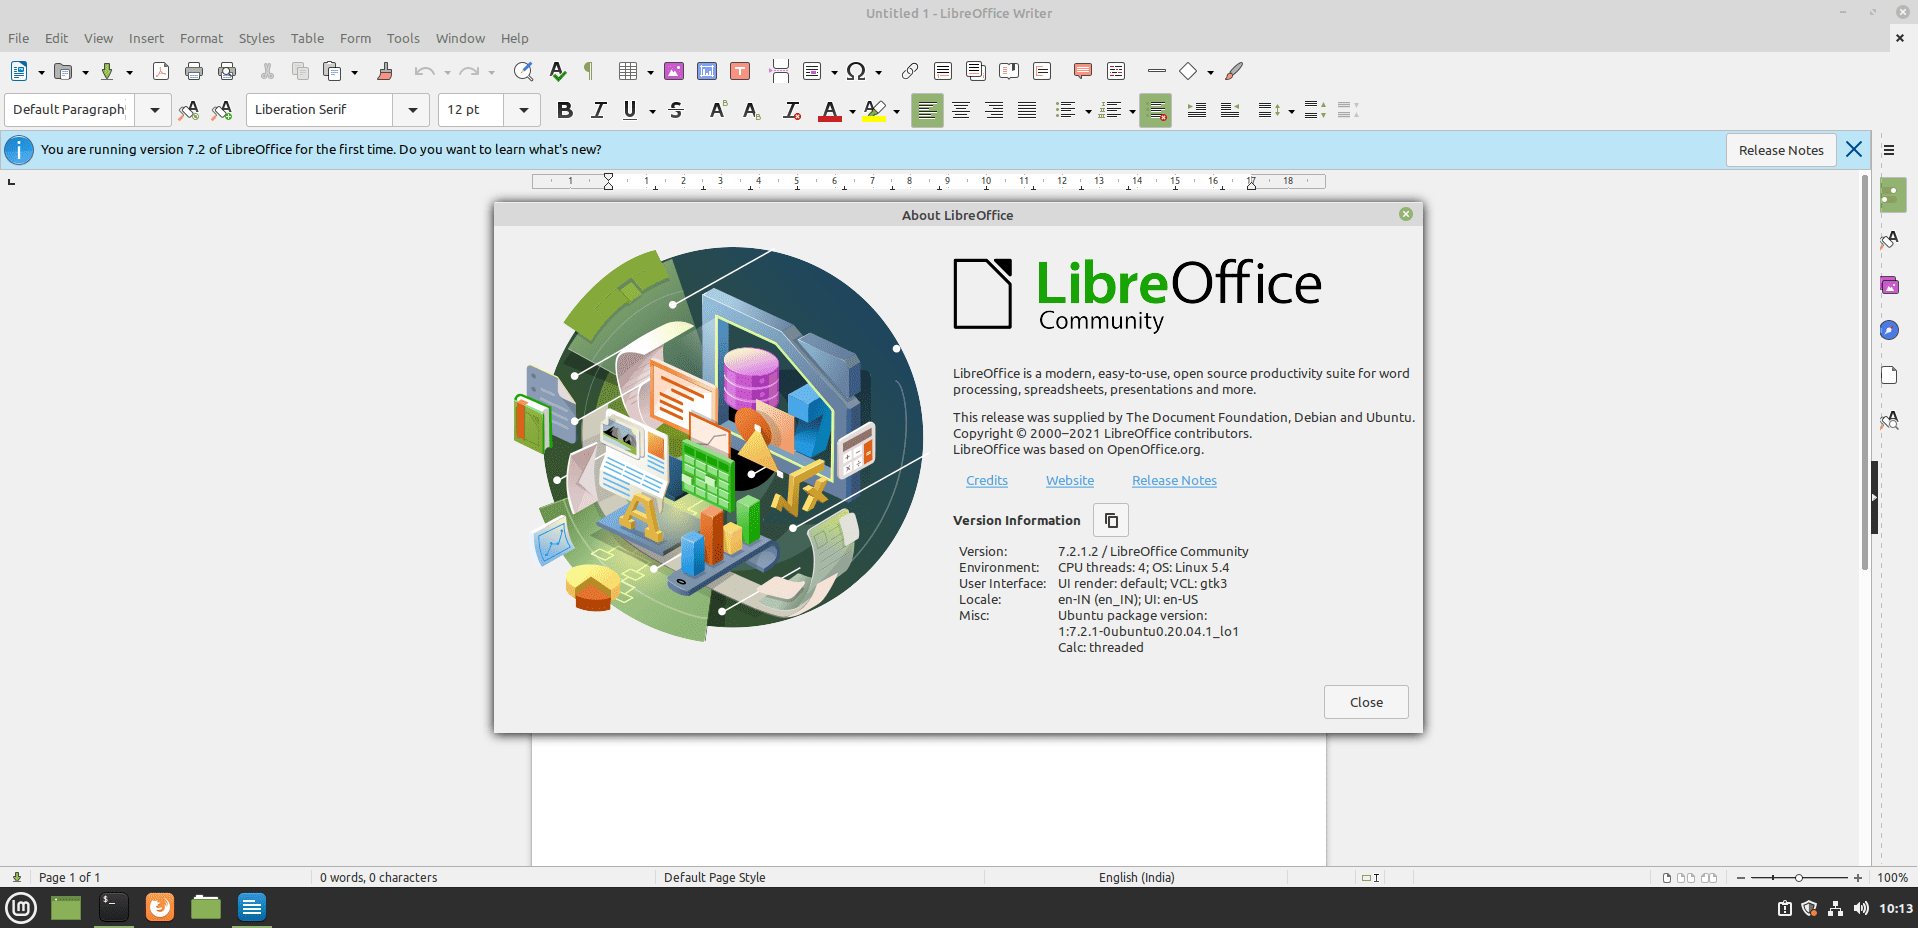Apply the red font color
The height and width of the screenshot is (928, 1918).
tap(829, 110)
